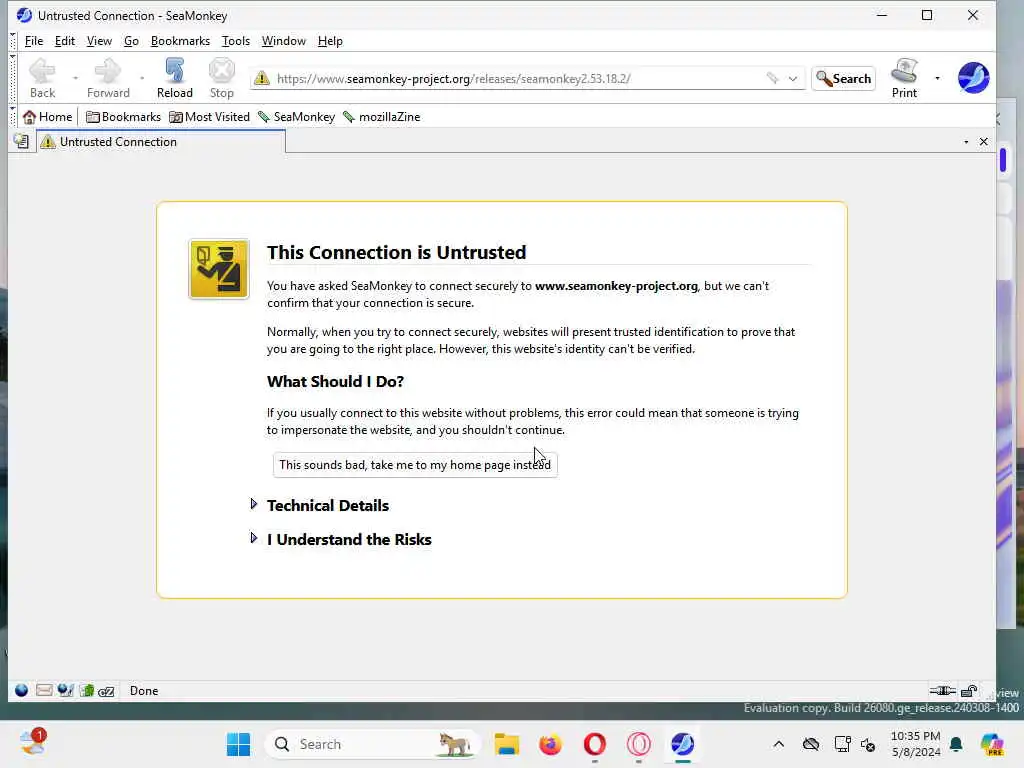1024x768 pixels.
Task: Click the Print toolbar icon
Action: pos(904,78)
